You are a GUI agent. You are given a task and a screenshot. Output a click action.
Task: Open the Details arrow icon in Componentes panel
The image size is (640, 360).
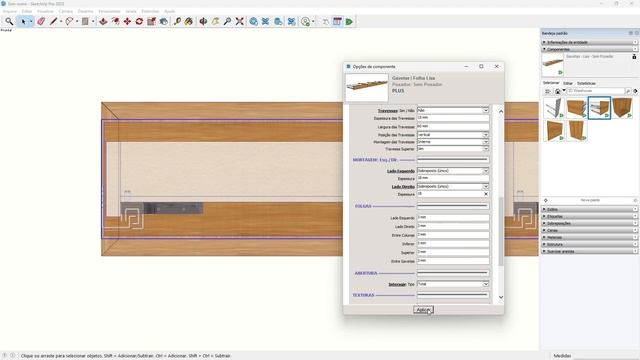(635, 91)
